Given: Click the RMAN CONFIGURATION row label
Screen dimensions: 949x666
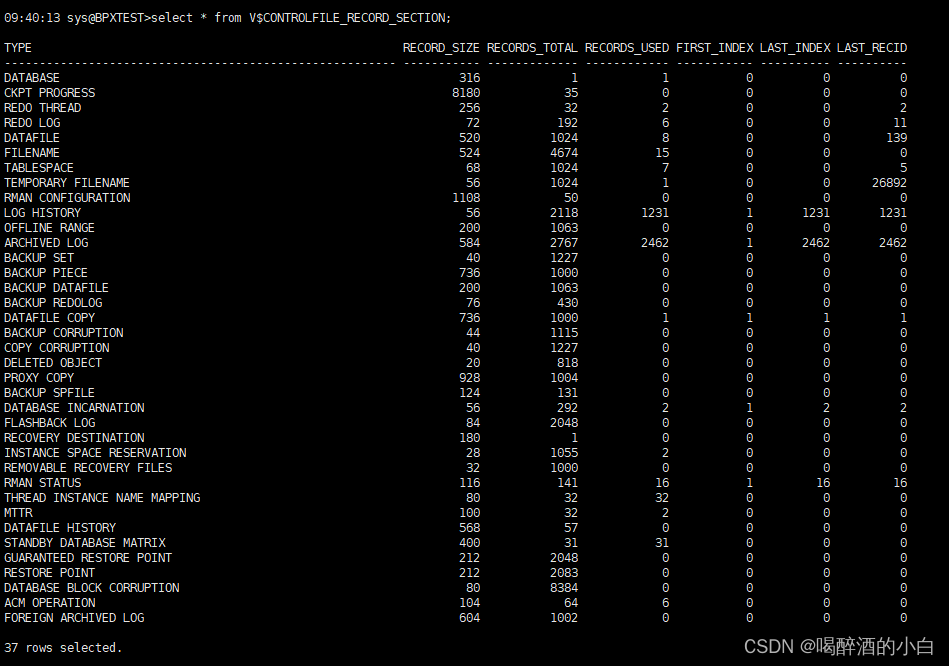Looking at the screenshot, I should [x=67, y=198].
